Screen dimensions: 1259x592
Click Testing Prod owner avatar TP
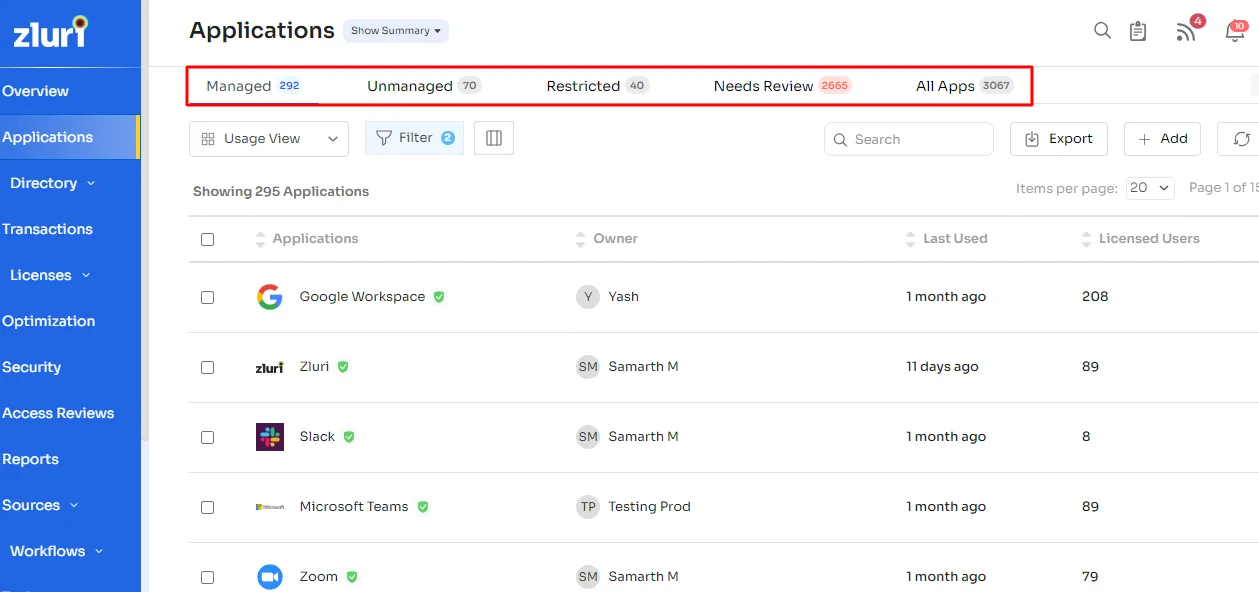tap(588, 507)
